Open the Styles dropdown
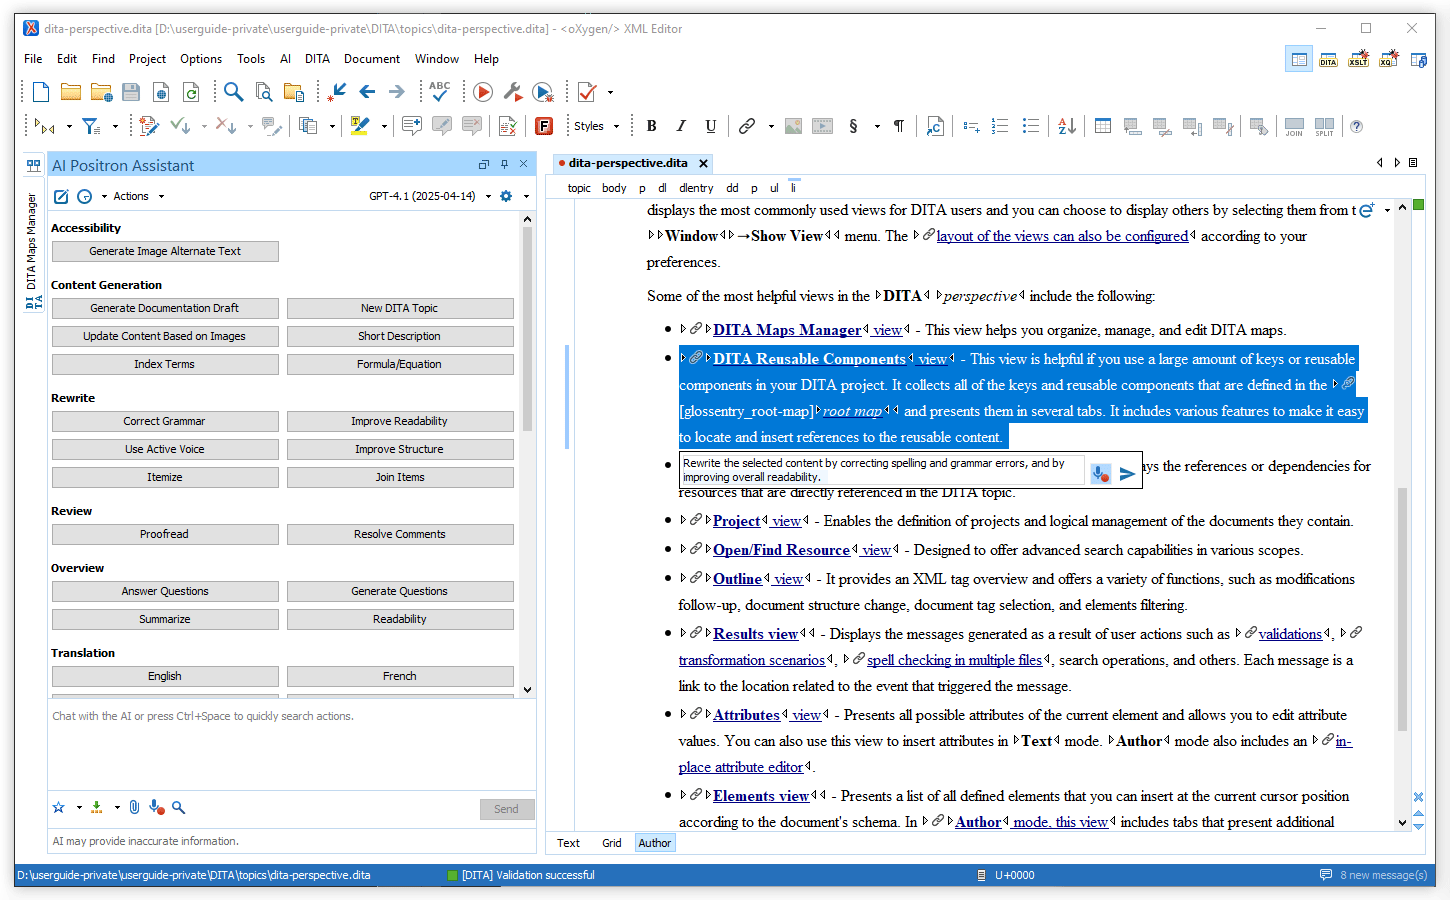Viewport: 1450px width, 900px height. [597, 126]
